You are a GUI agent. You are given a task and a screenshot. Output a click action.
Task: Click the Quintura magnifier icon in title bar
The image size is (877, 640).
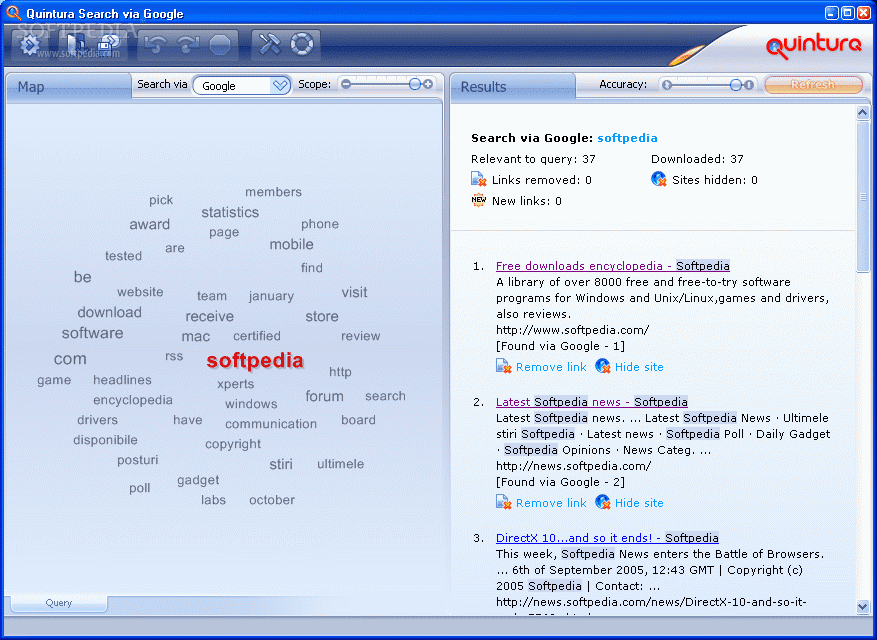tap(13, 13)
